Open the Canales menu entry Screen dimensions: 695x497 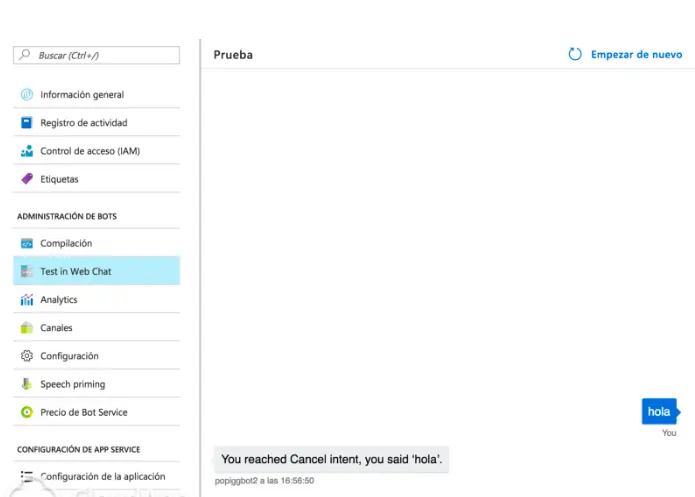[56, 328]
